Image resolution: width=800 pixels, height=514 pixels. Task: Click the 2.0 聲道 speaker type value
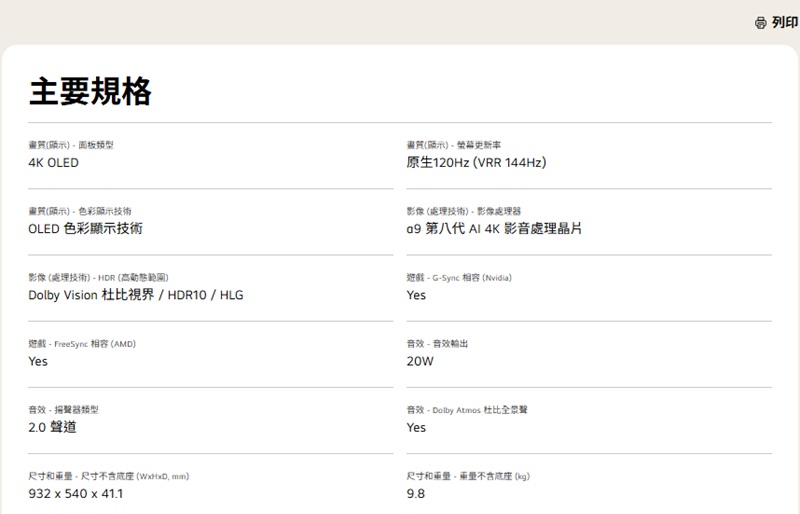tap(52, 427)
